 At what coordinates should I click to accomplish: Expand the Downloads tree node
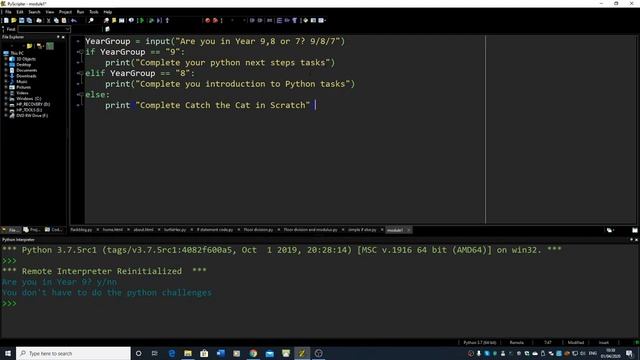[6, 76]
